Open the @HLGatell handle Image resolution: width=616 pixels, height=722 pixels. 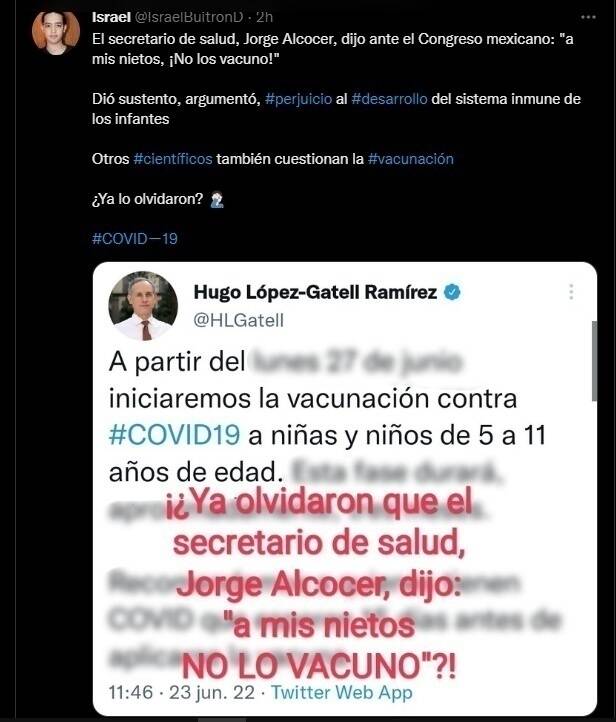point(238,320)
